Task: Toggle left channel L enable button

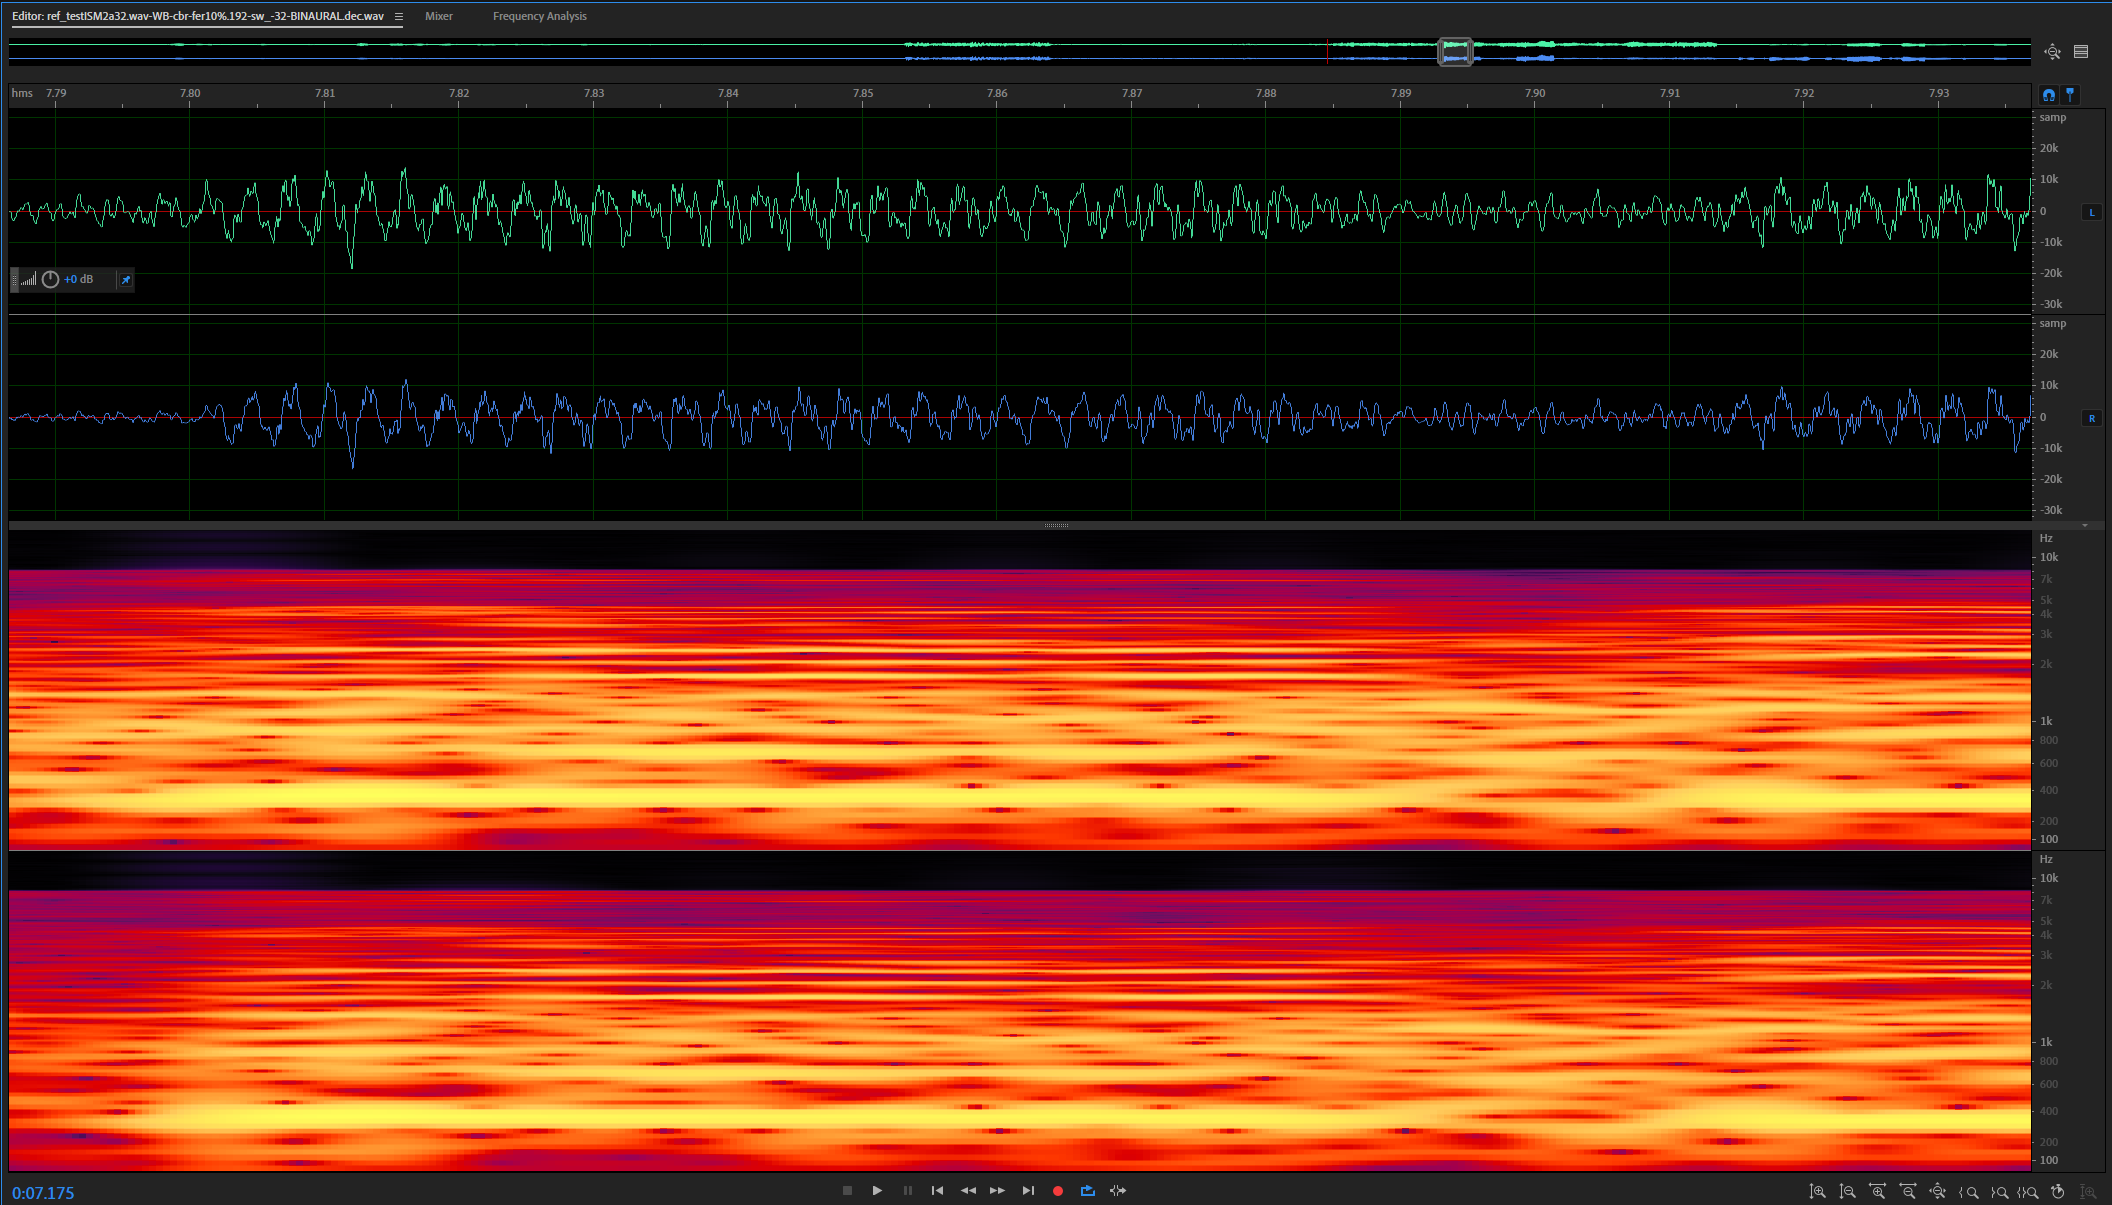Action: click(2091, 212)
